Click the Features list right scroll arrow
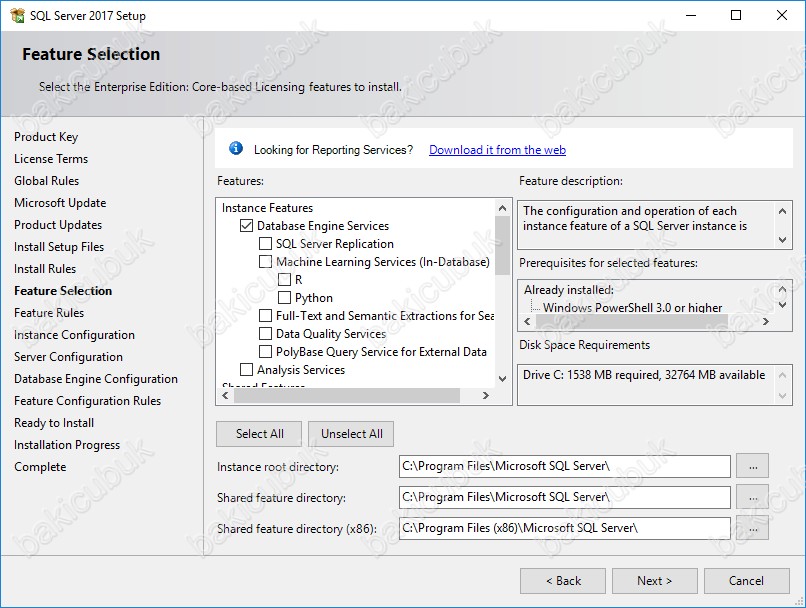Viewport: 806px width, 608px height. (485, 395)
